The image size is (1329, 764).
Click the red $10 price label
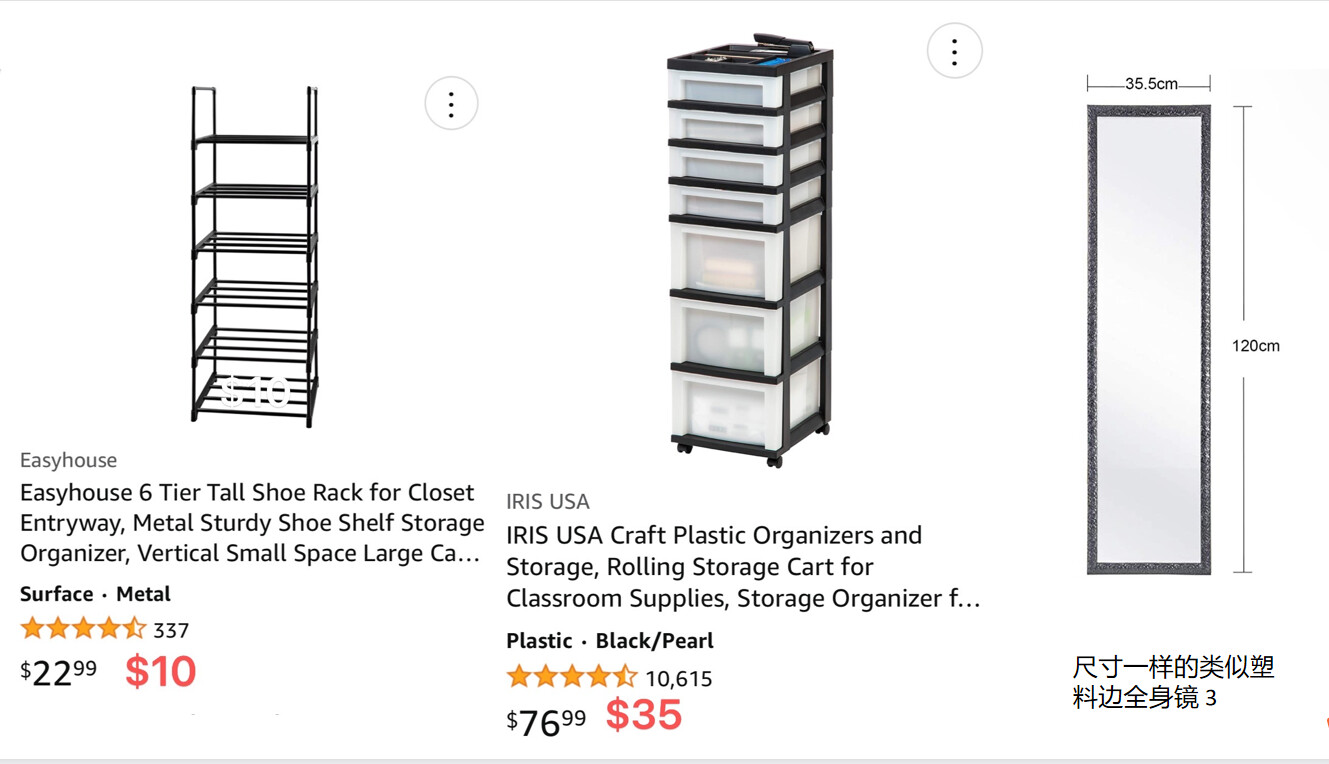160,671
